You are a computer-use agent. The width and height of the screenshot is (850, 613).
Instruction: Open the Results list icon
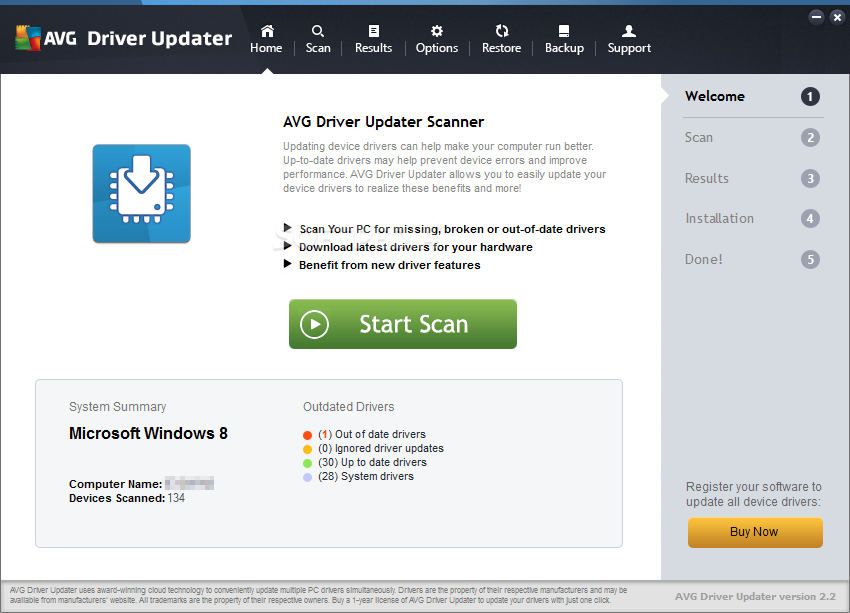374,31
